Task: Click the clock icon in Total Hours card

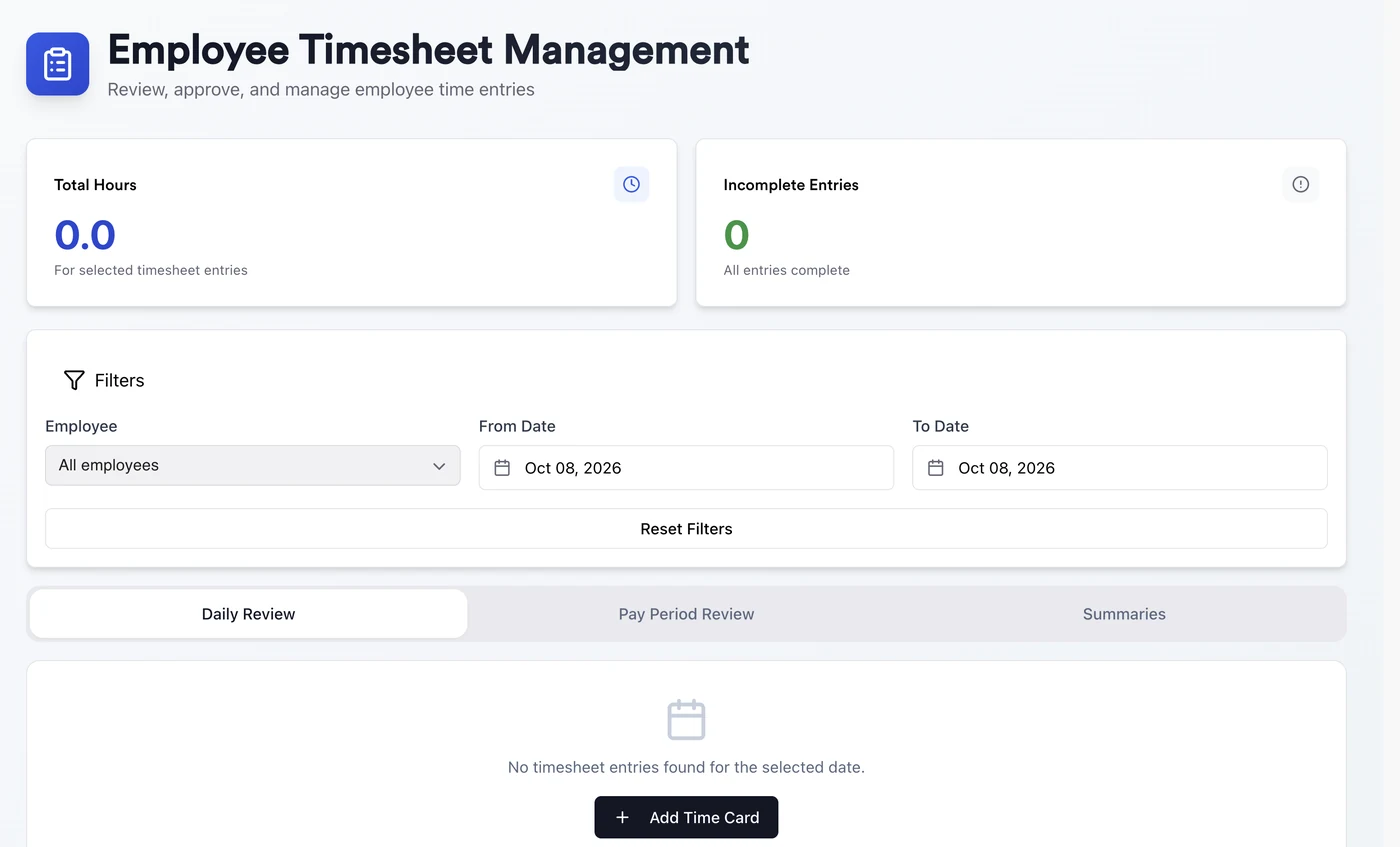Action: point(631,184)
